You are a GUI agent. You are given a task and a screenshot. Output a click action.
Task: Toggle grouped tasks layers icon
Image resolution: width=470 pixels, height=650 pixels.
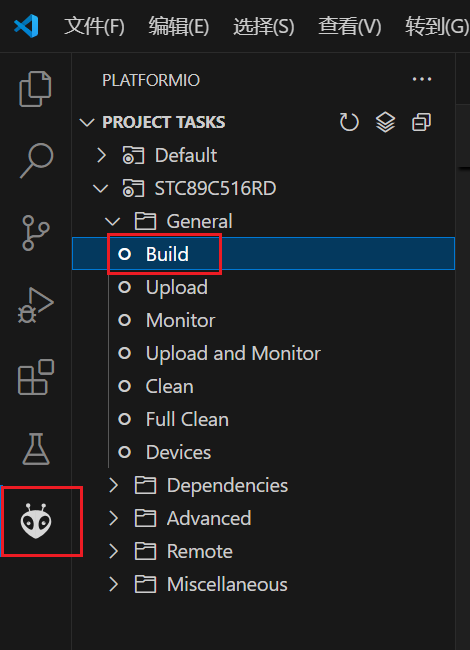pyautogui.click(x=385, y=122)
